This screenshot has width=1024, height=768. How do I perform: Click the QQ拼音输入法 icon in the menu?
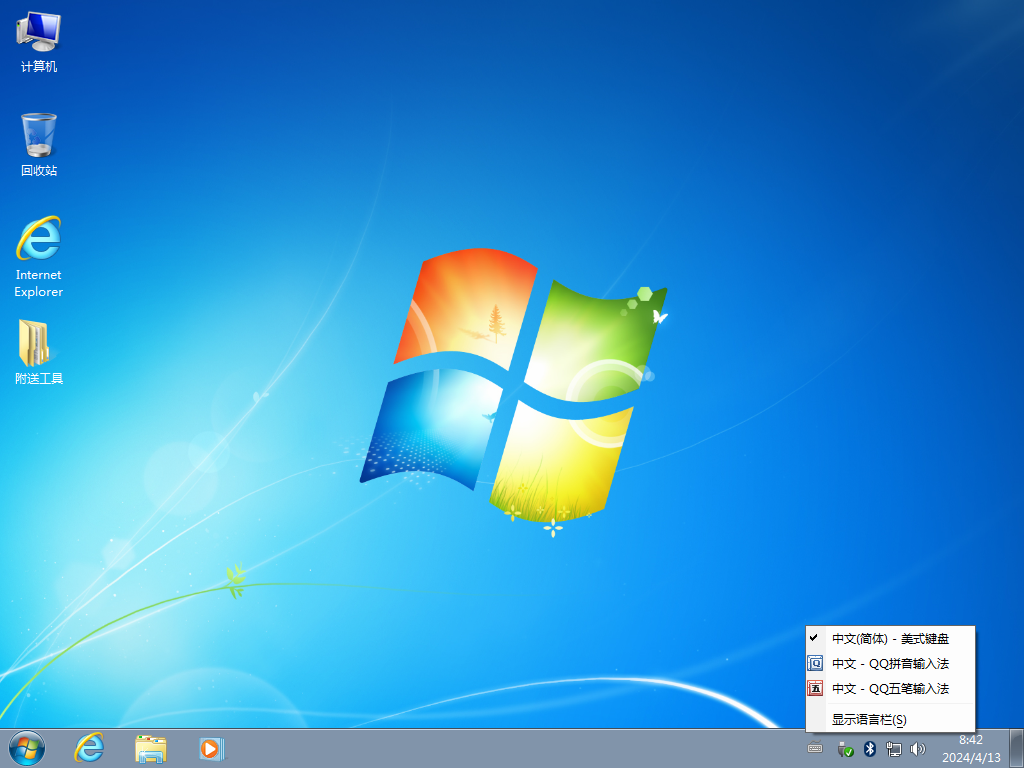[x=814, y=662]
